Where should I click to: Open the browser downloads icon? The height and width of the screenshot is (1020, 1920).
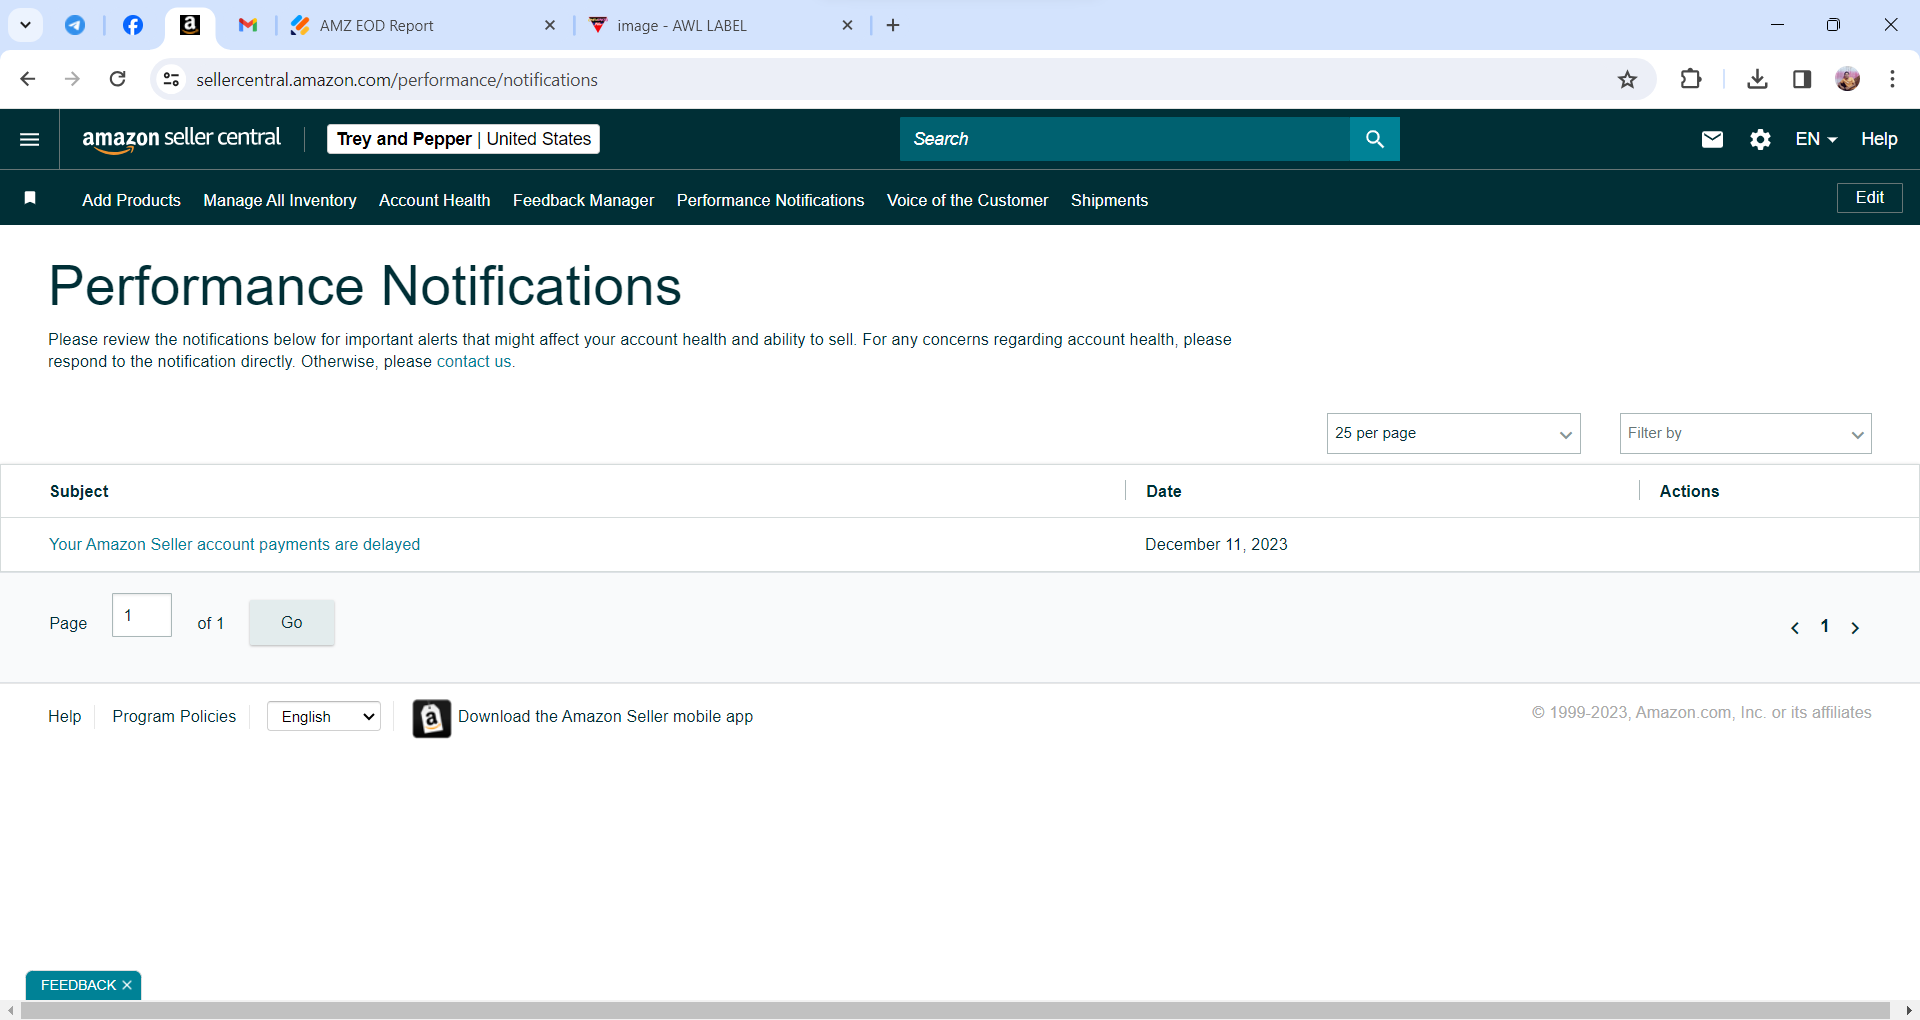coord(1757,79)
